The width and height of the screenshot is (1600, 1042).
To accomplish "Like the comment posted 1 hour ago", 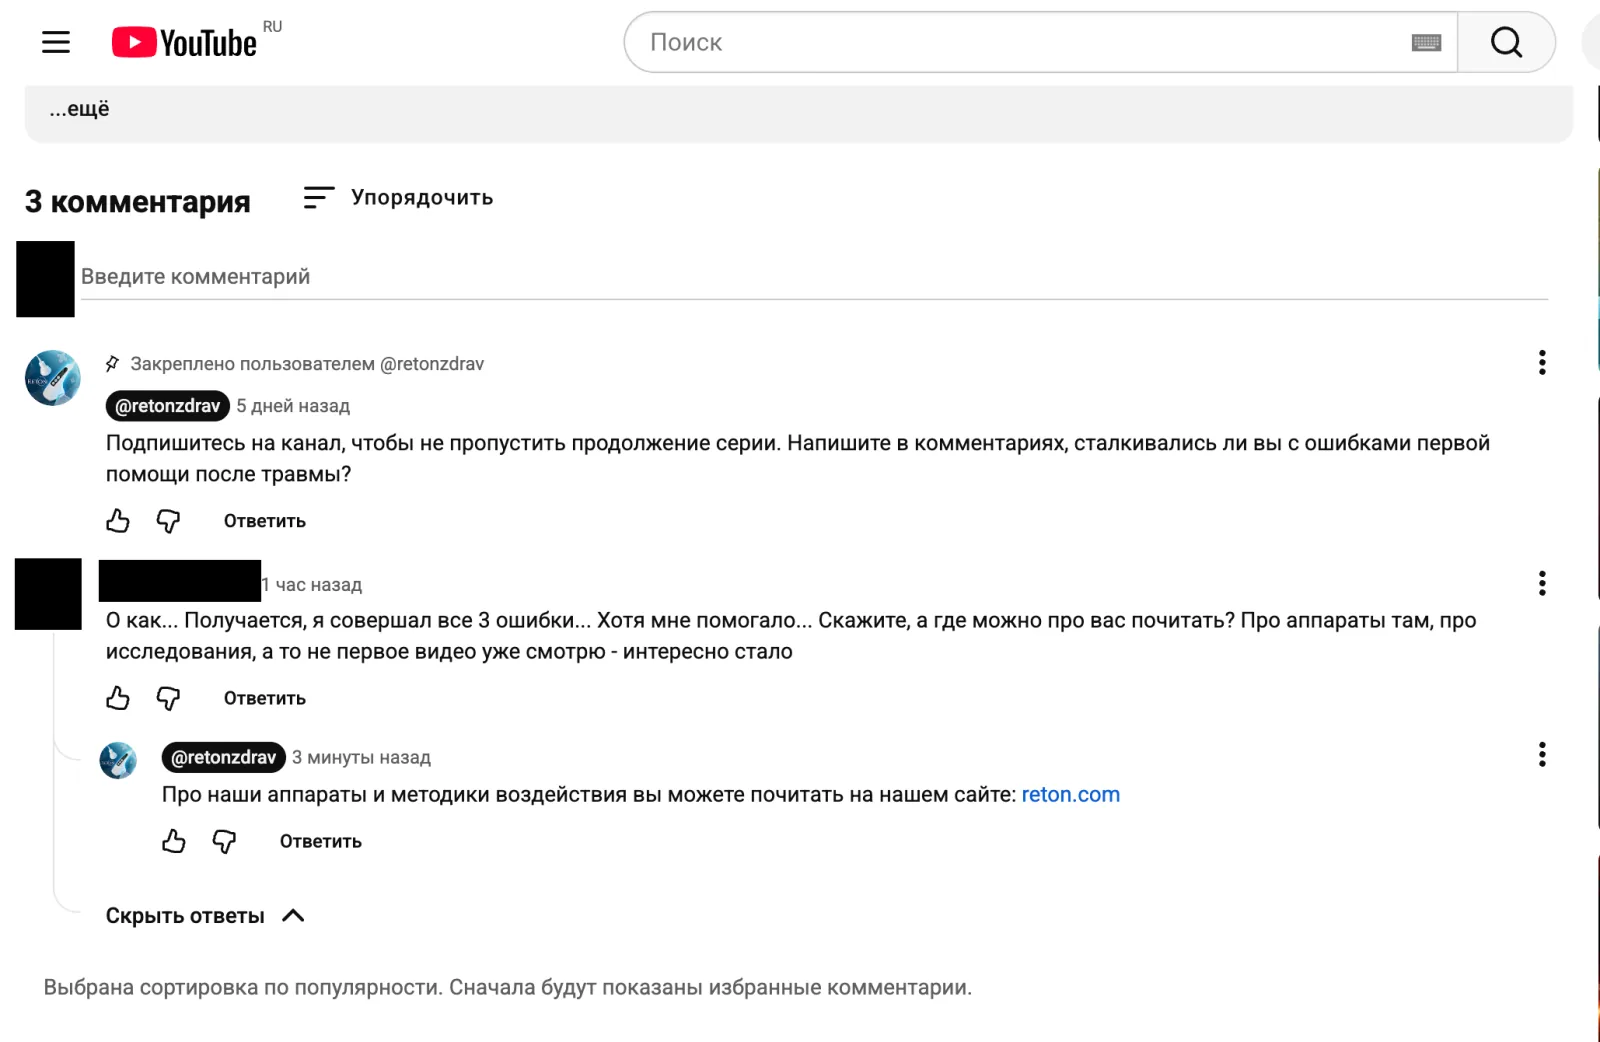I will coord(118,698).
